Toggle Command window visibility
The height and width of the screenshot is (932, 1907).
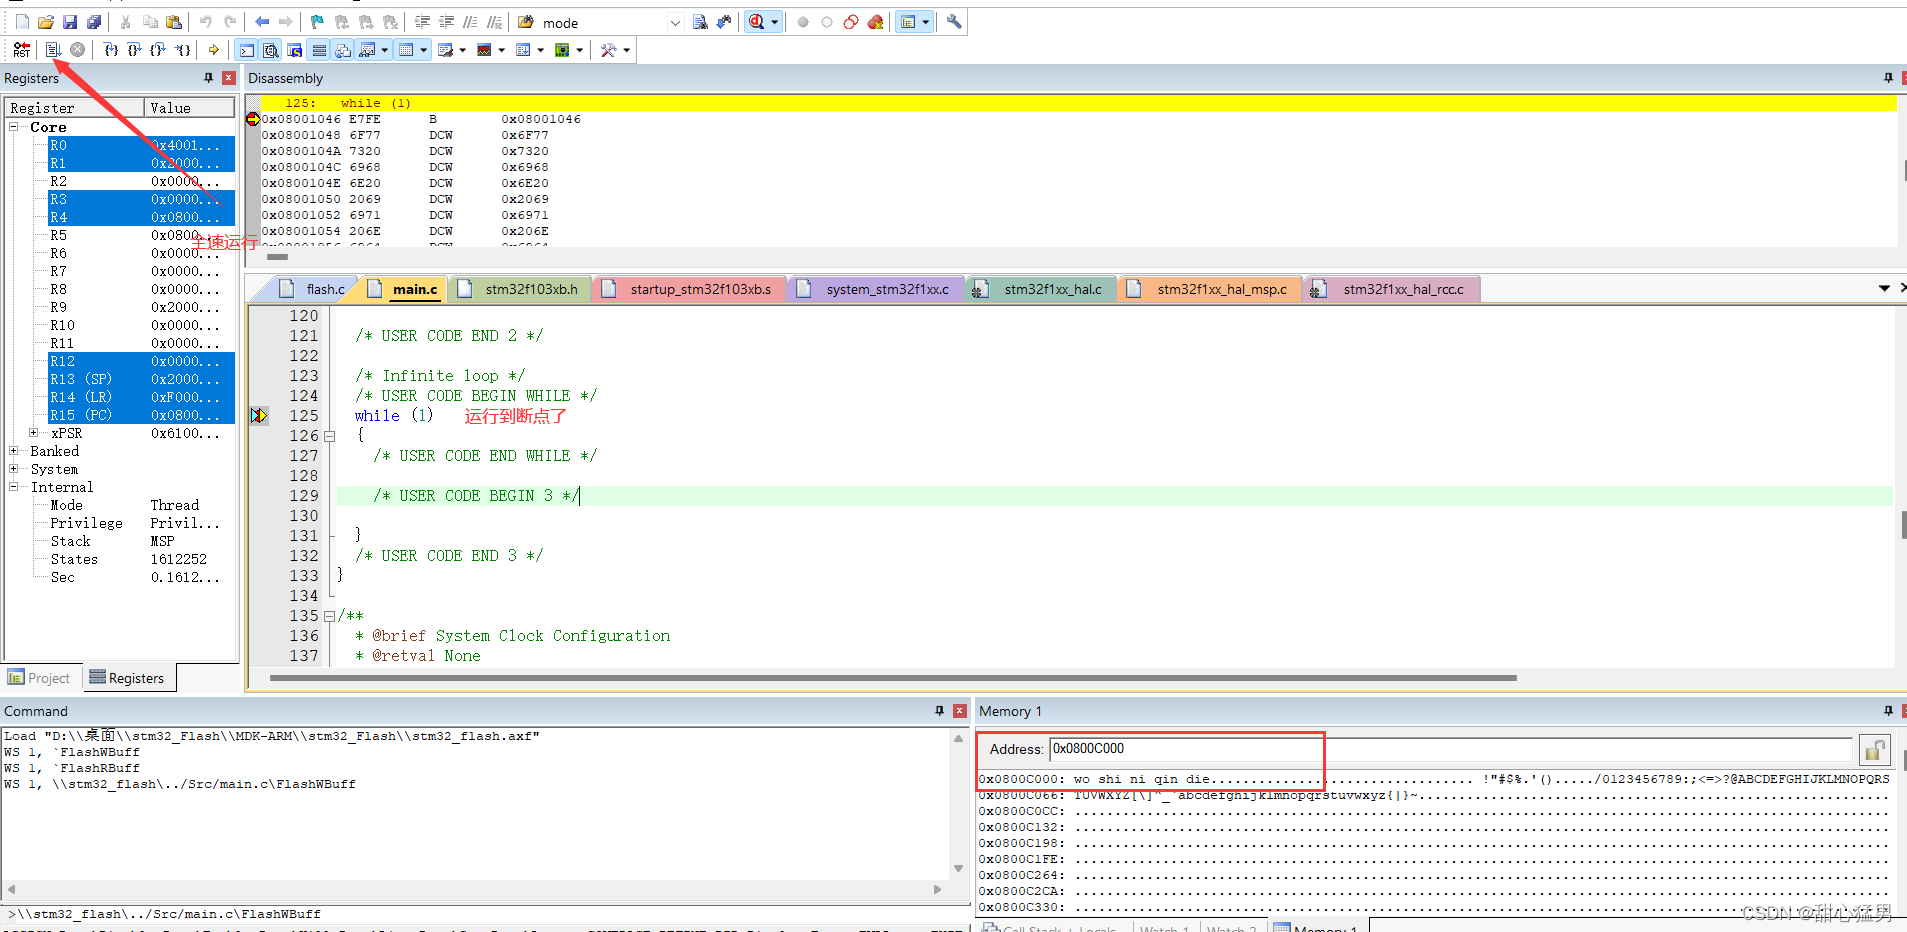click(246, 50)
